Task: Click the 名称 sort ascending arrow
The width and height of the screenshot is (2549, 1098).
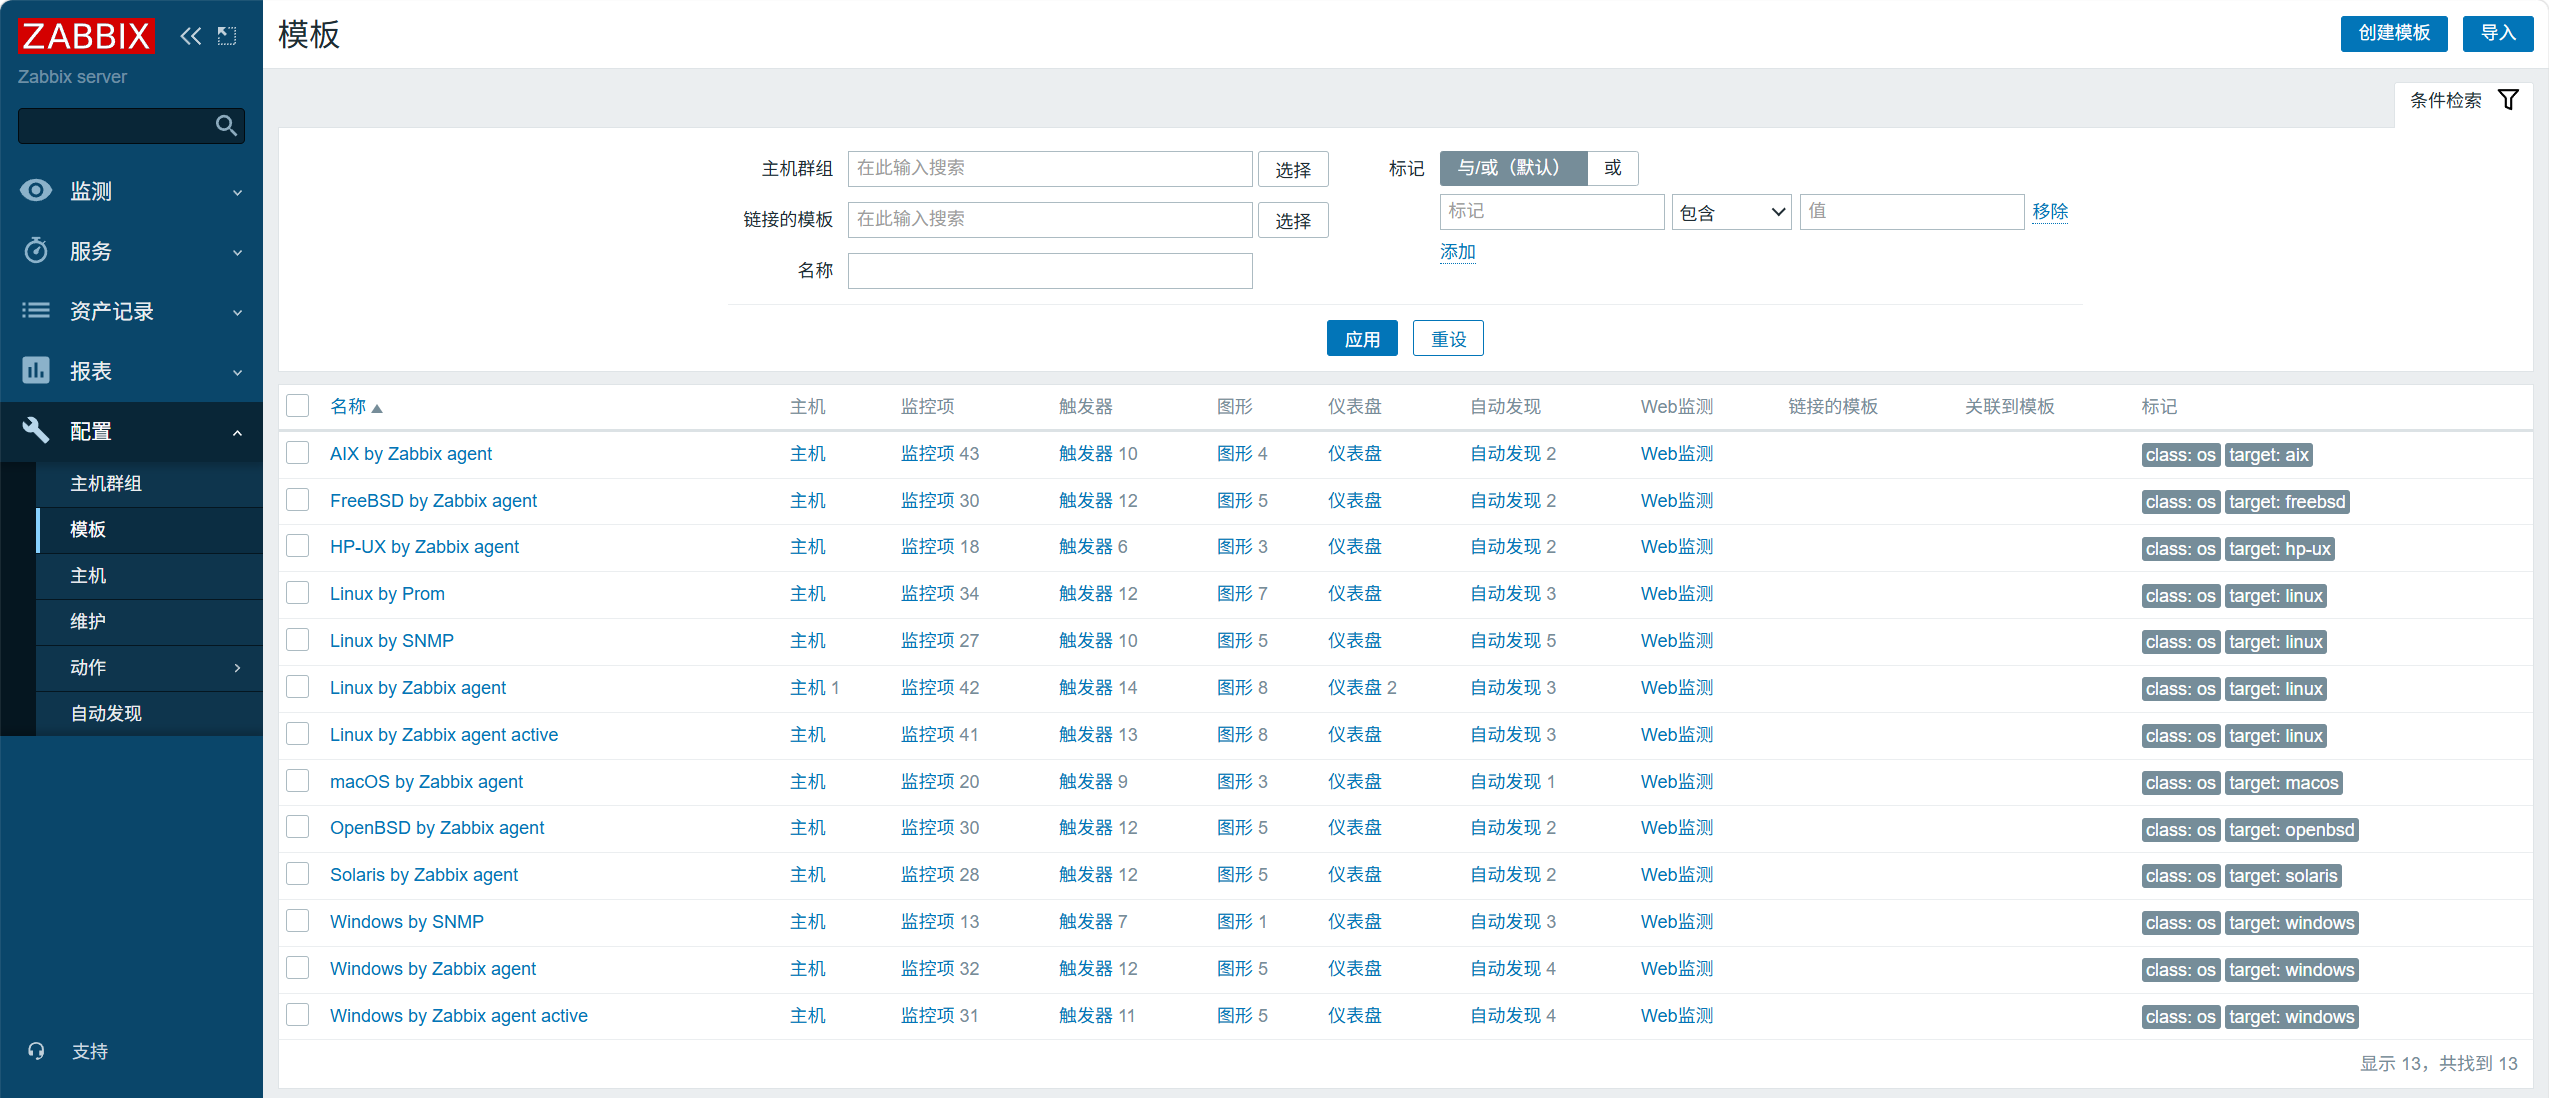Action: 377,408
